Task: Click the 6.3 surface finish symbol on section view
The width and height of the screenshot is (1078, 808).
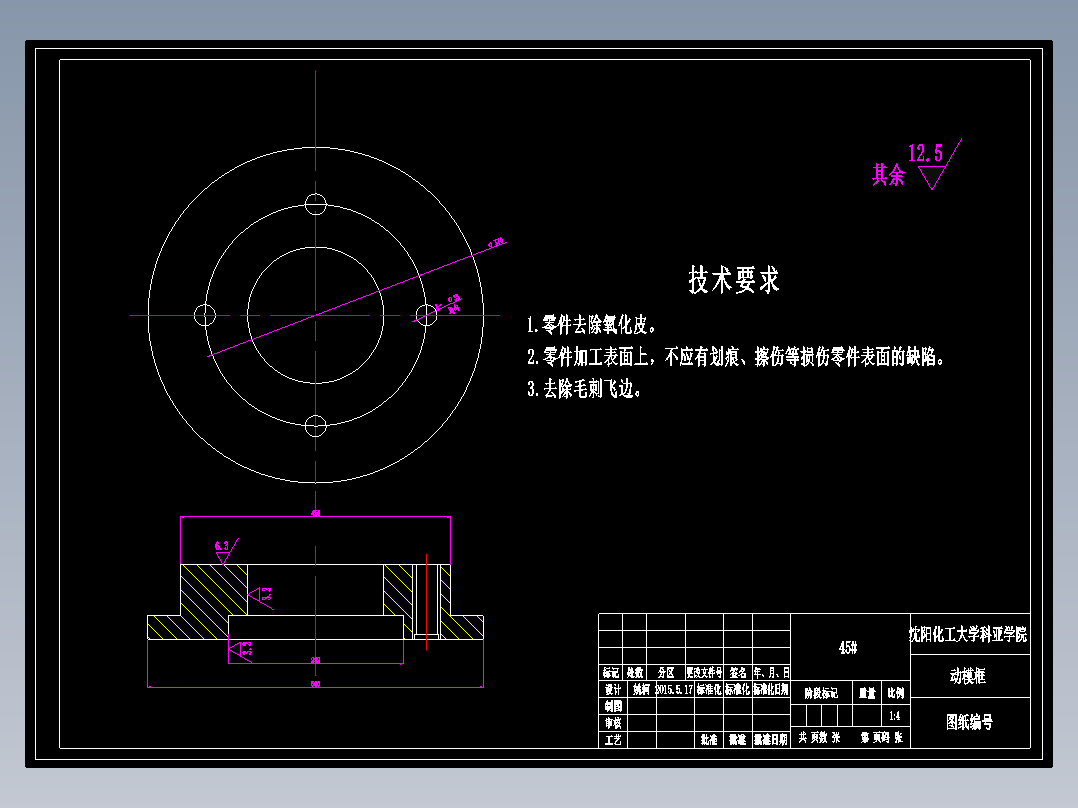Action: pyautogui.click(x=224, y=548)
